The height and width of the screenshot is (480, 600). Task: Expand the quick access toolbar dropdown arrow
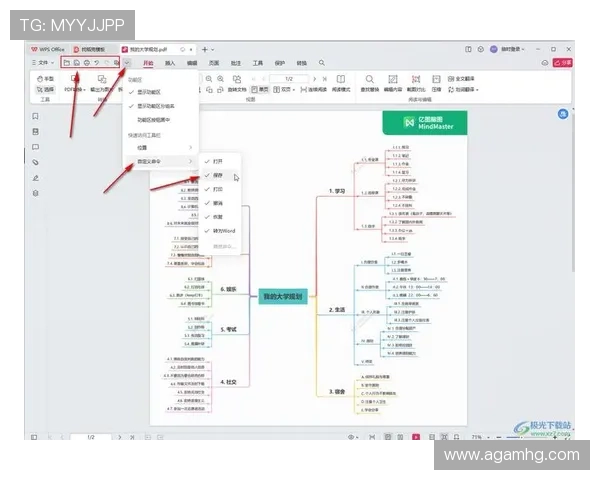[x=127, y=63]
